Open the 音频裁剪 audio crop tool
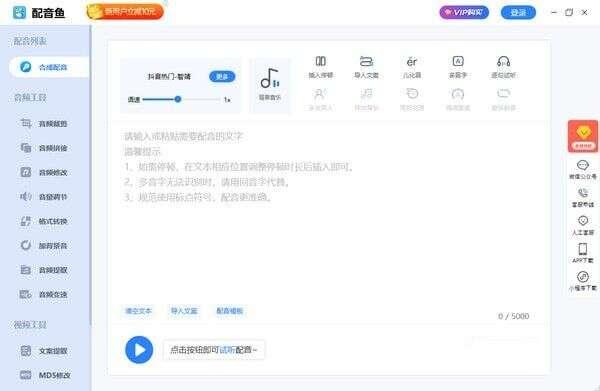This screenshot has width=600, height=391. click(44, 124)
